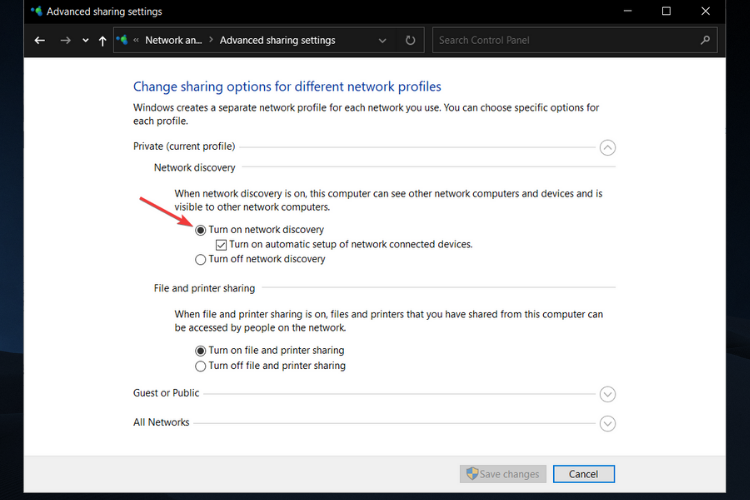Open the recent locations dropdown arrow
The image size is (750, 500).
click(x=85, y=41)
